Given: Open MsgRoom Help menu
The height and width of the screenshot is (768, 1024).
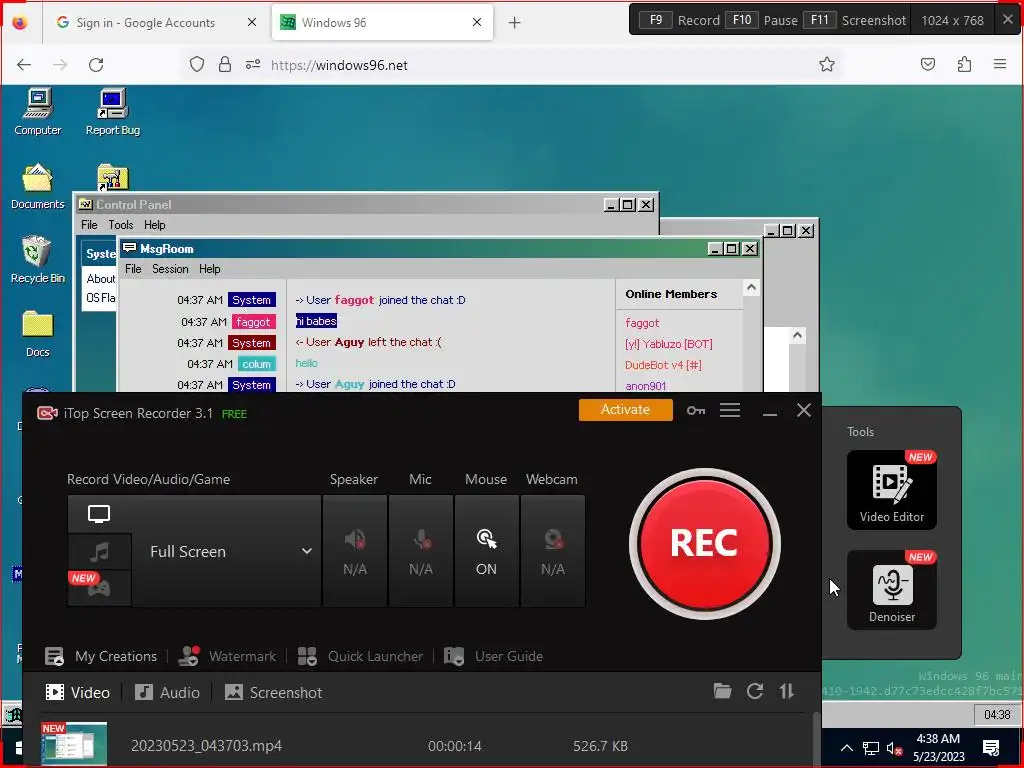Looking at the screenshot, I should tap(210, 269).
